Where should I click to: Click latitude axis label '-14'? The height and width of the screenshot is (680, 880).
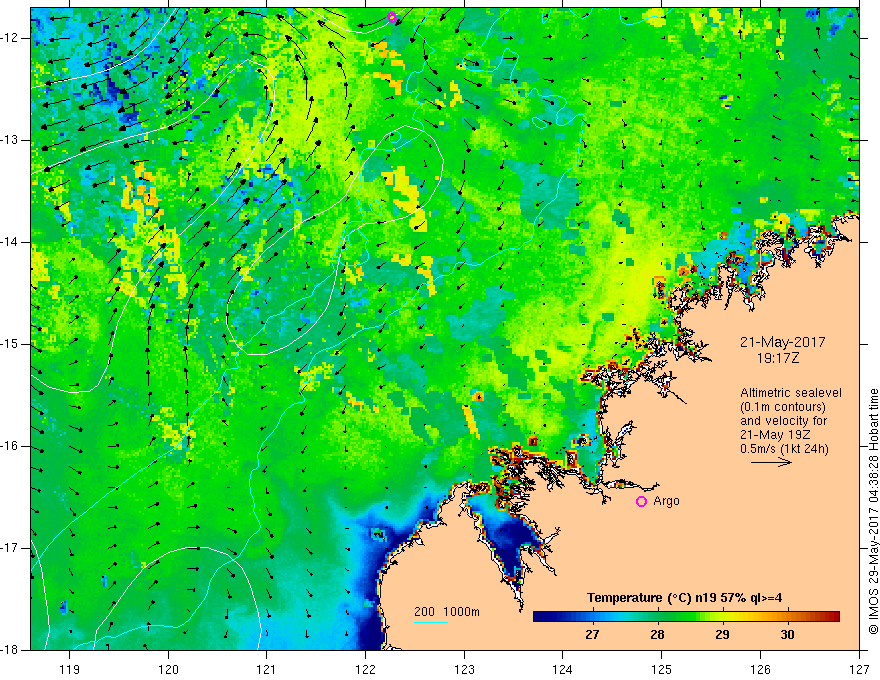(x=11, y=242)
